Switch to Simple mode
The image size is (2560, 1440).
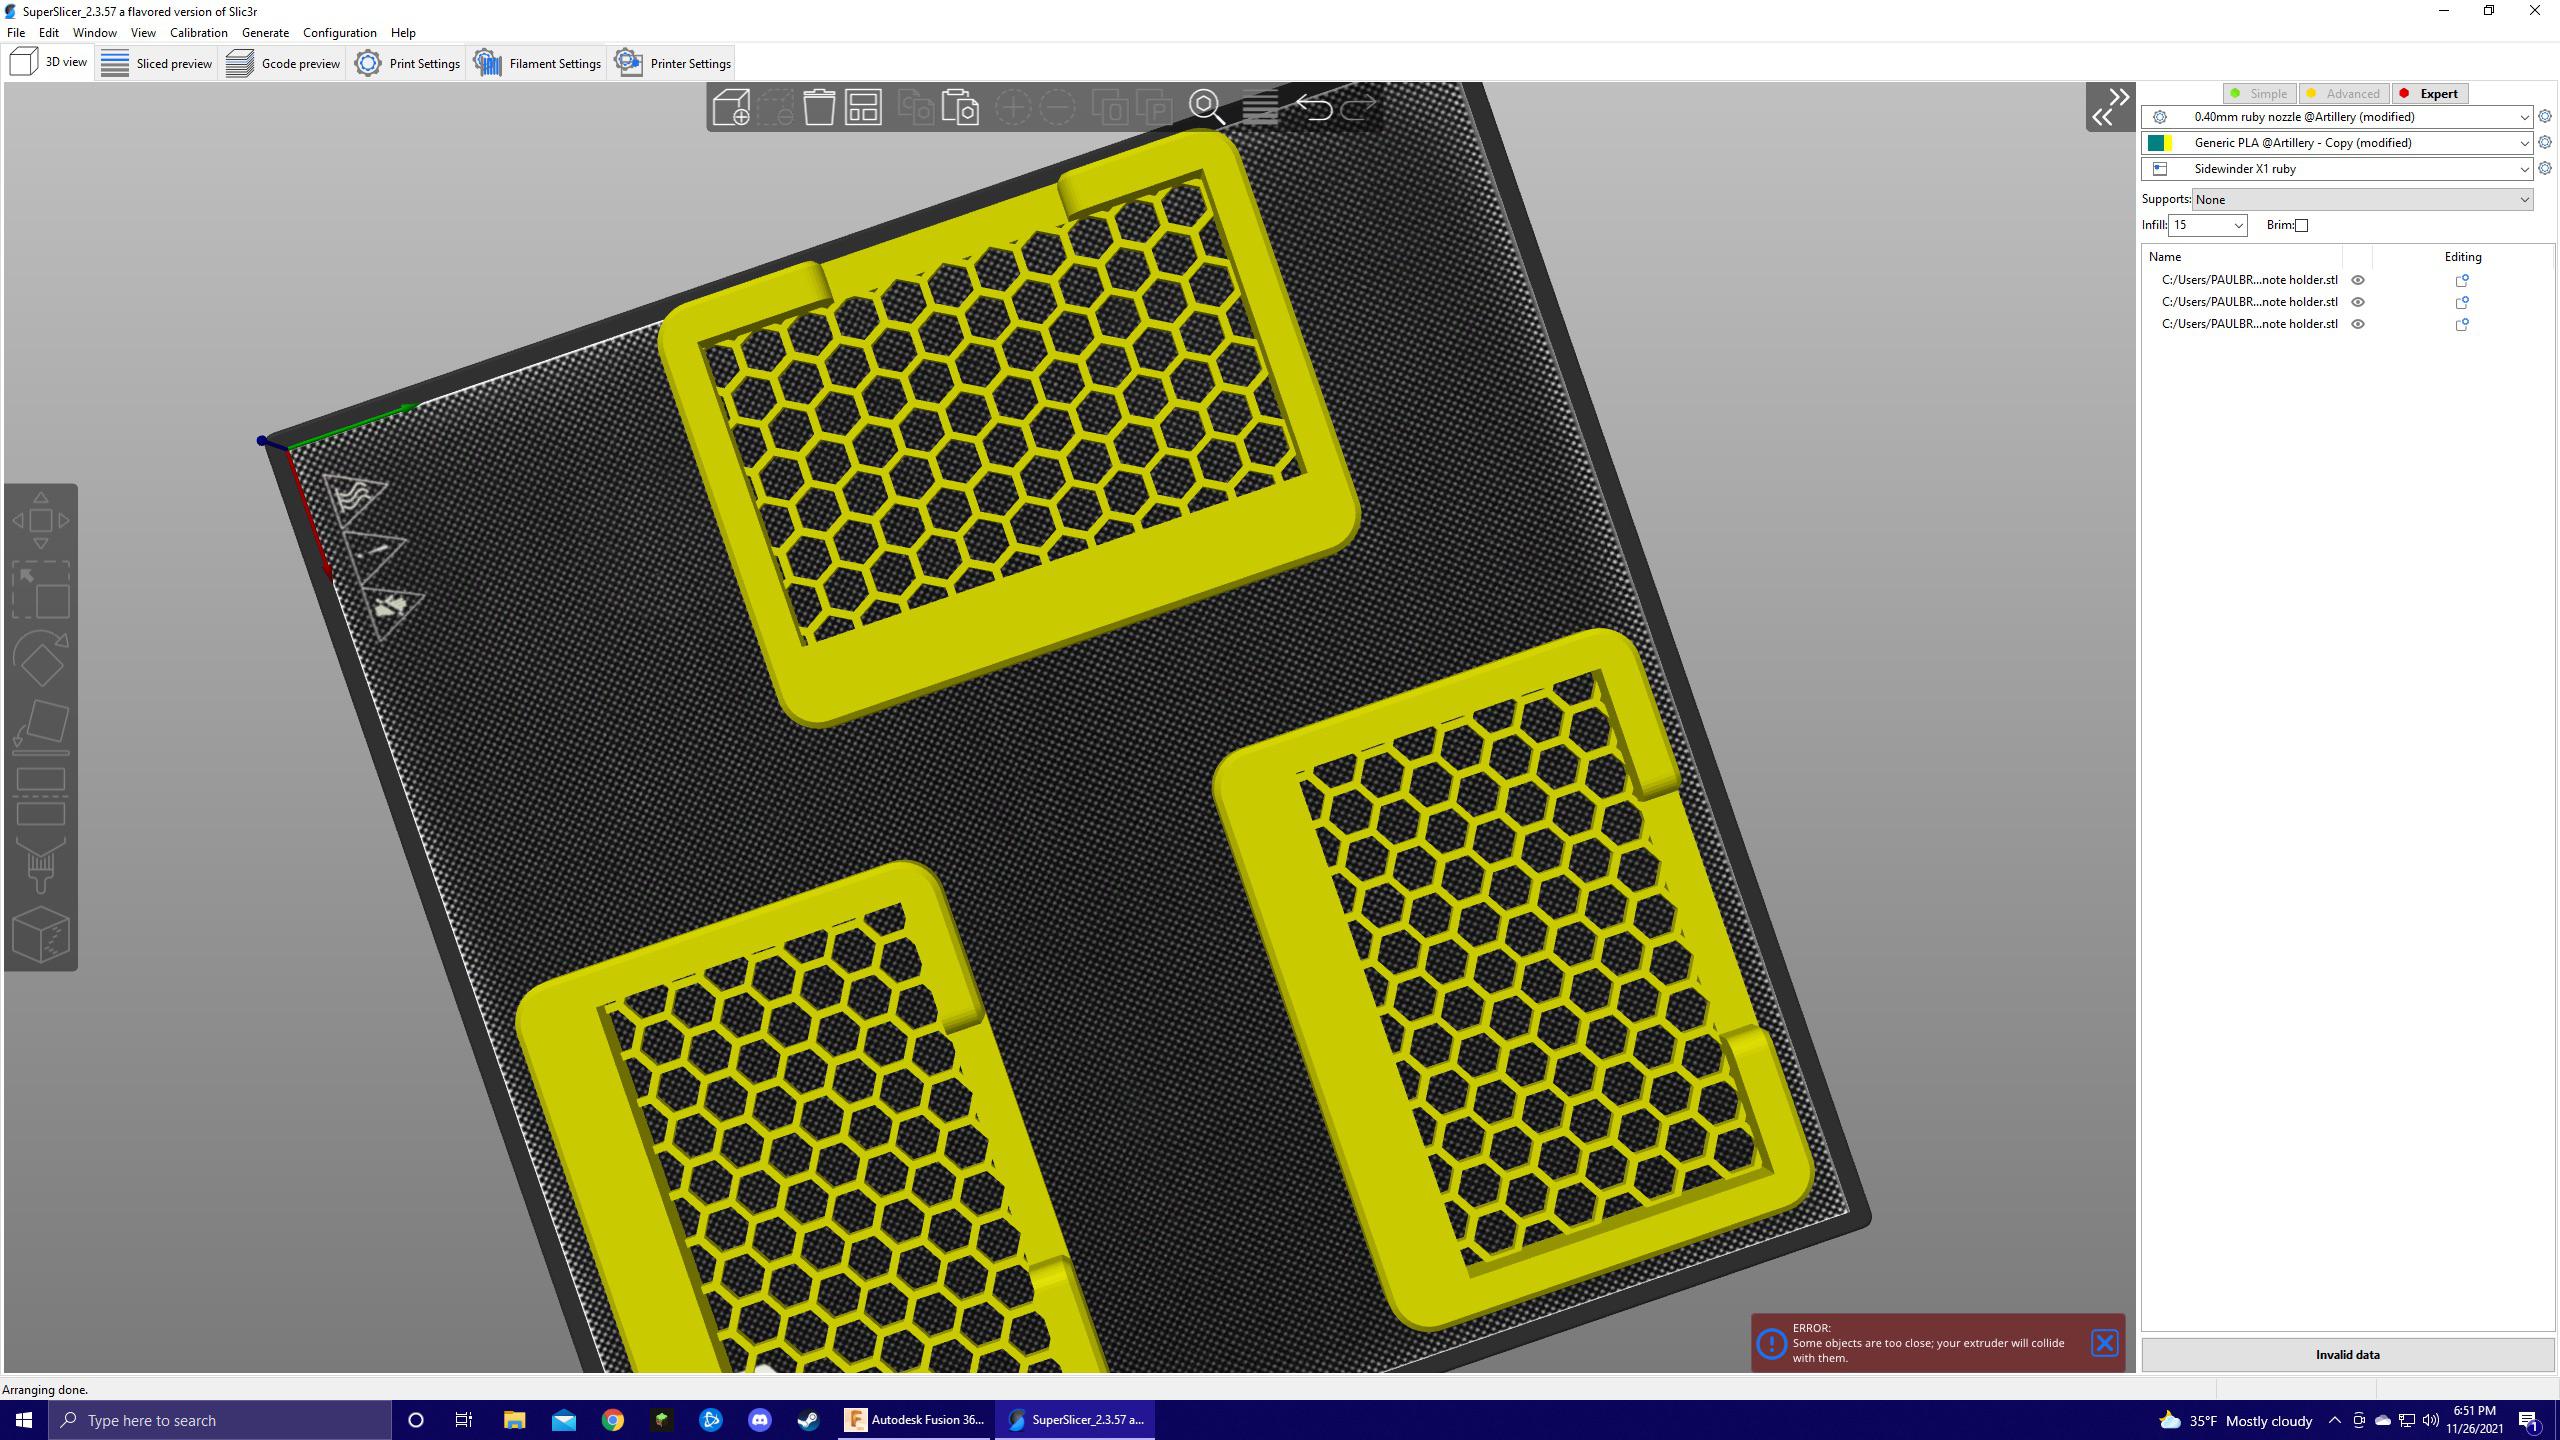[2261, 93]
